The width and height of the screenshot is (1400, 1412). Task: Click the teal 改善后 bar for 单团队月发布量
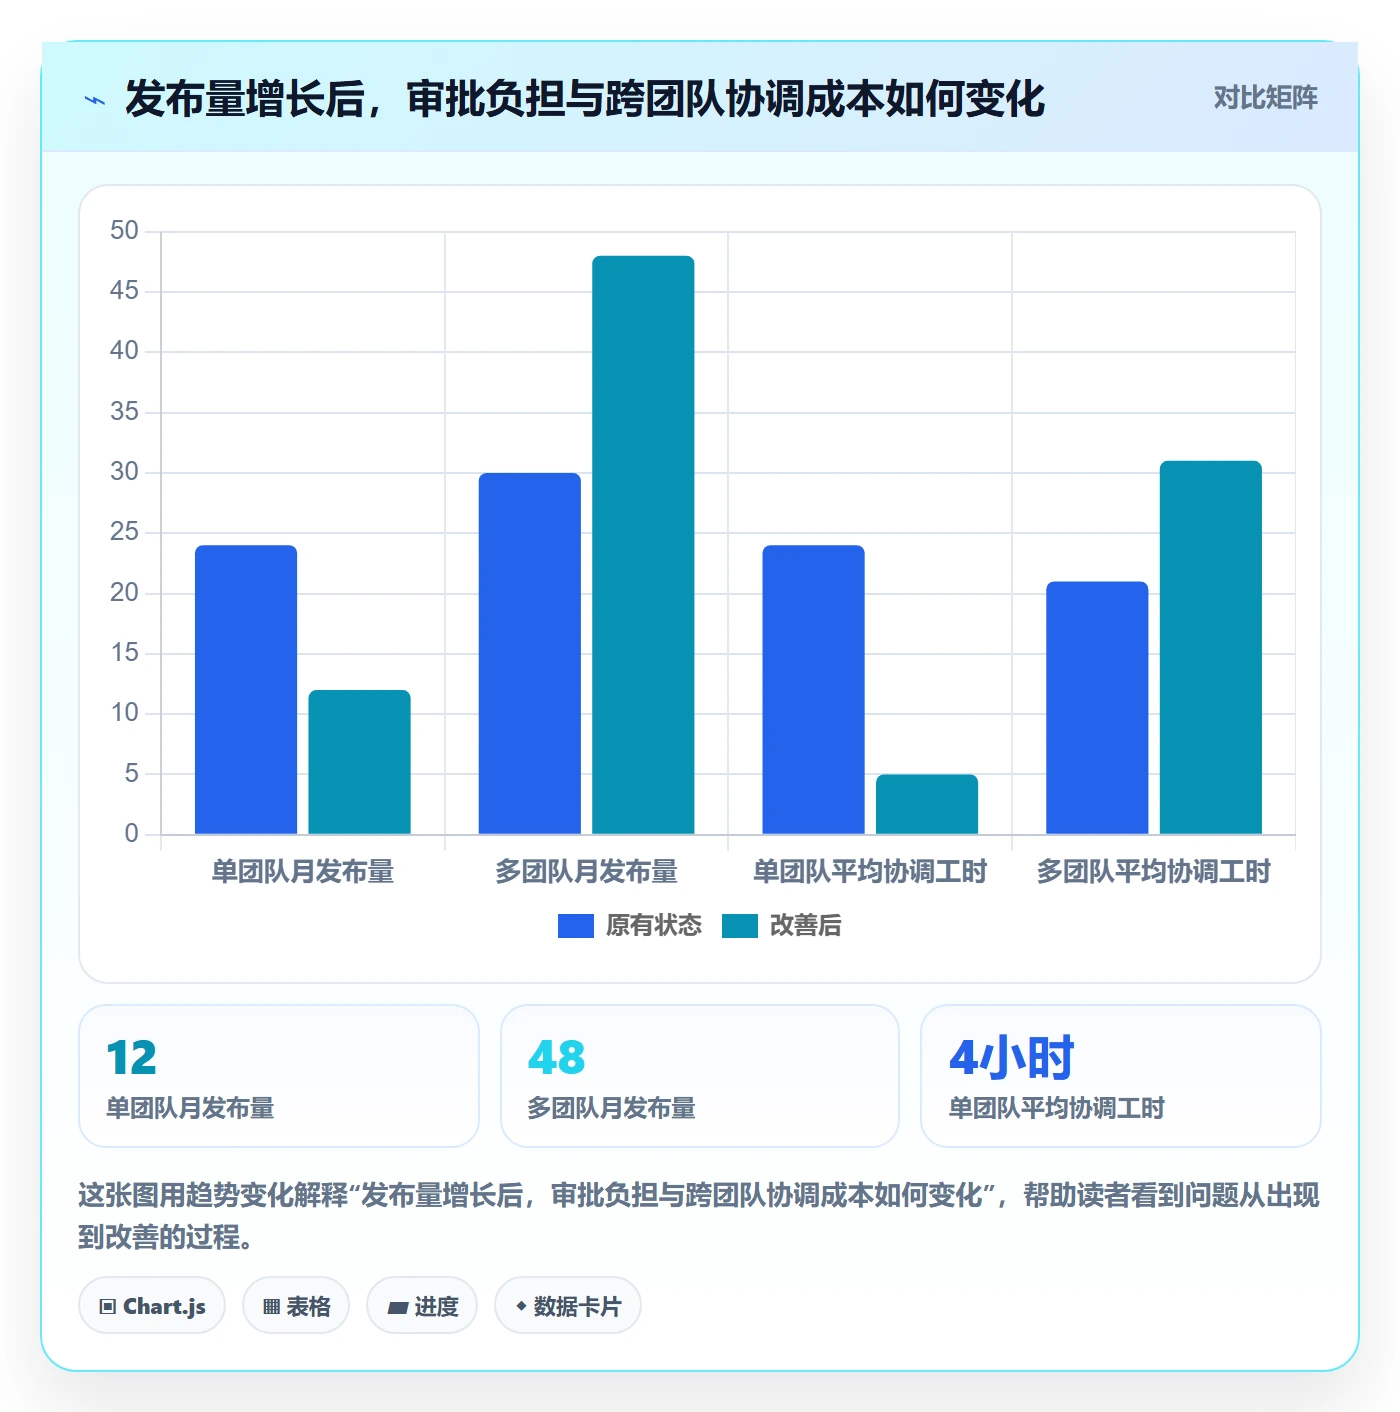coord(360,762)
